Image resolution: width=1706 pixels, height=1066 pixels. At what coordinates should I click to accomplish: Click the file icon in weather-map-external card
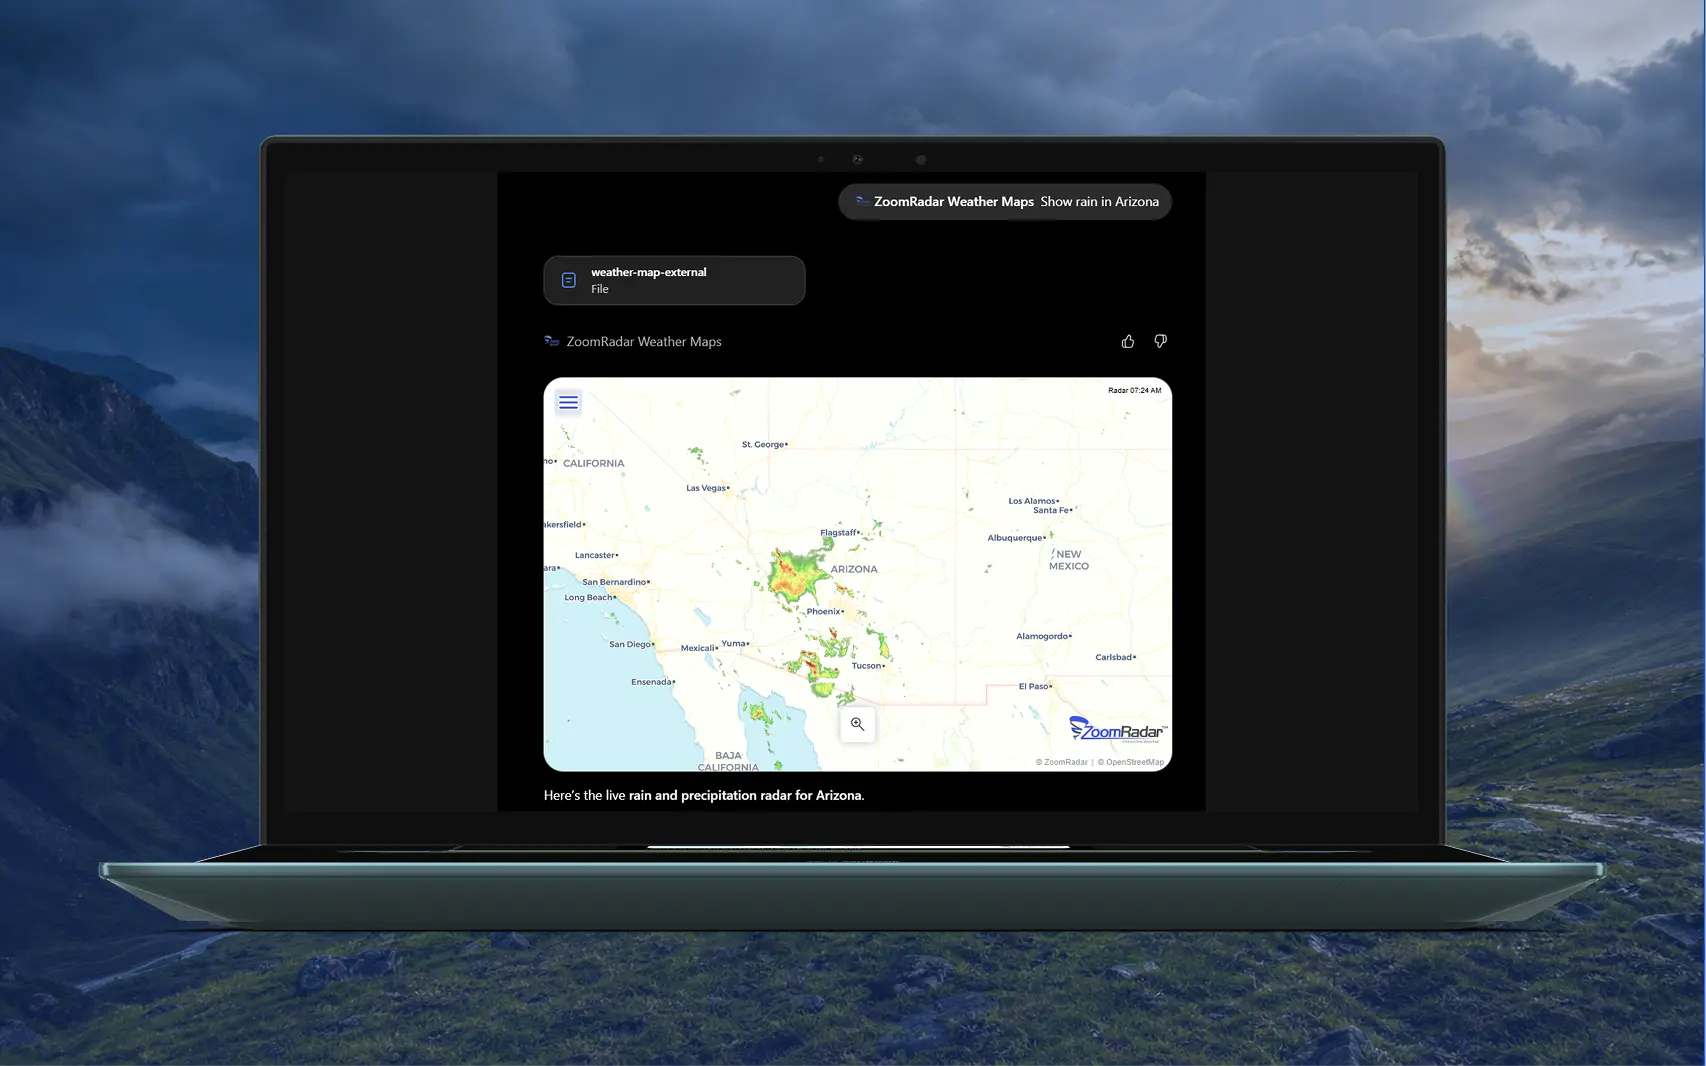point(568,280)
